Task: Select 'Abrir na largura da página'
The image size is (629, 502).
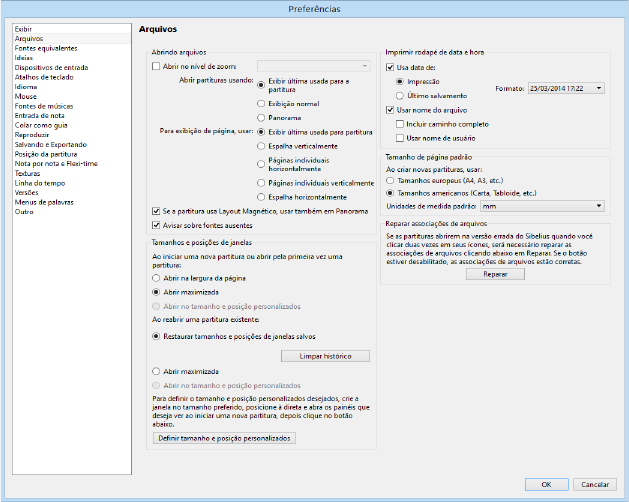Action: tap(156, 278)
